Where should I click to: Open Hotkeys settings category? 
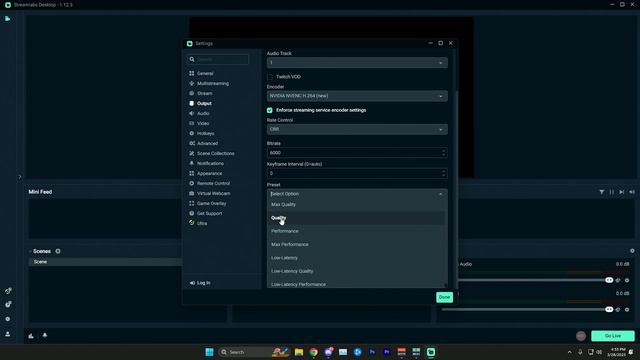coord(205,133)
